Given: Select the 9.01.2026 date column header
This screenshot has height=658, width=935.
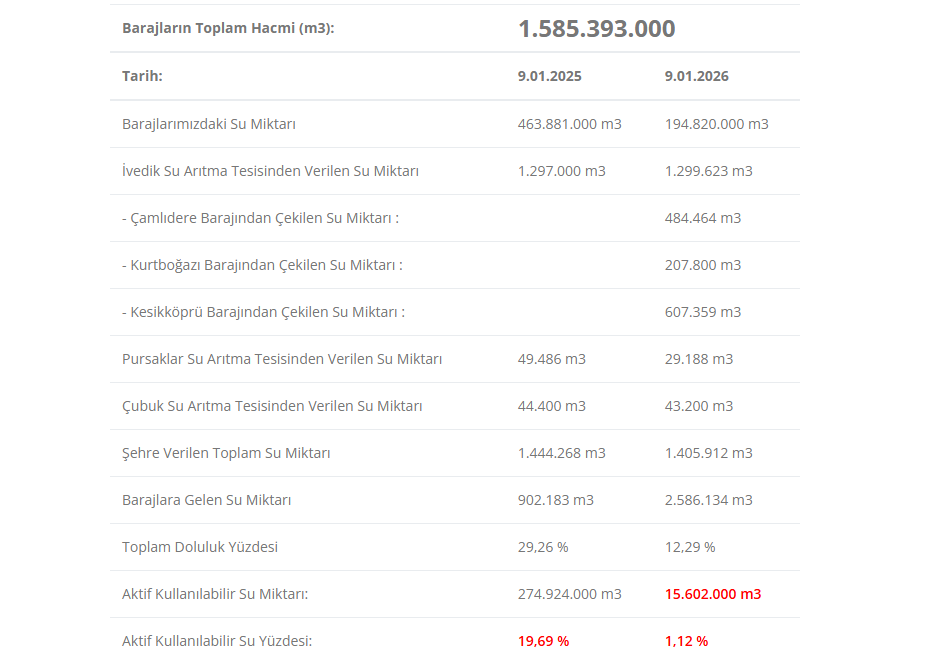Looking at the screenshot, I should tap(696, 76).
